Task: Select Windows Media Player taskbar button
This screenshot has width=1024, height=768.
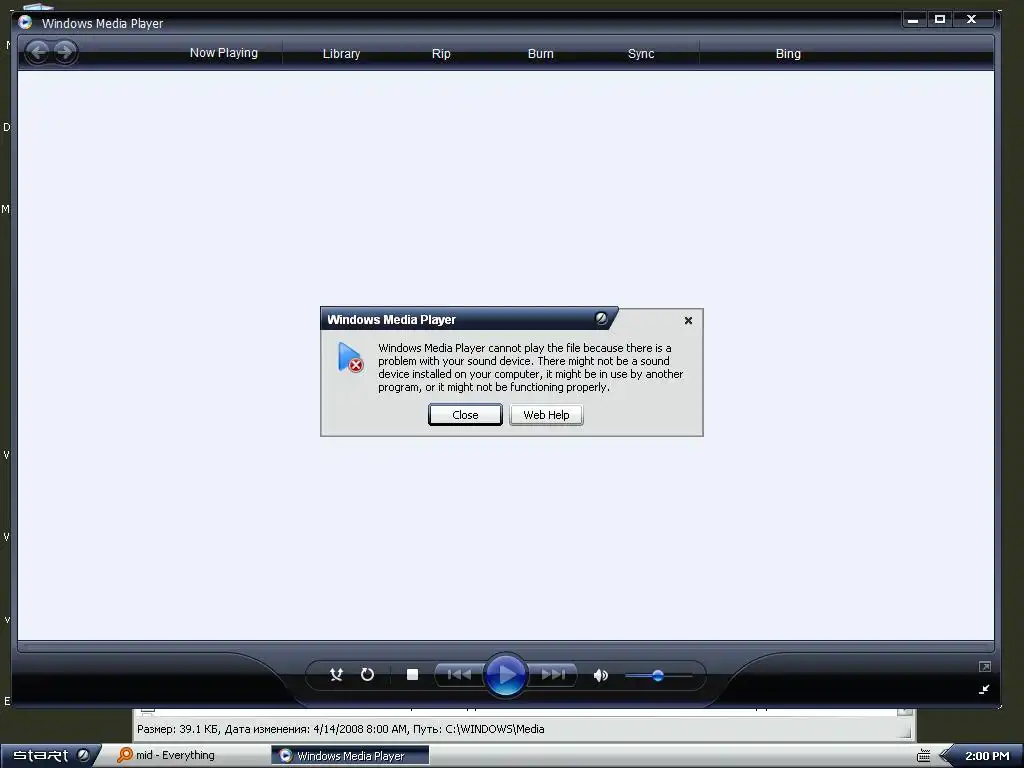Action: pos(350,756)
